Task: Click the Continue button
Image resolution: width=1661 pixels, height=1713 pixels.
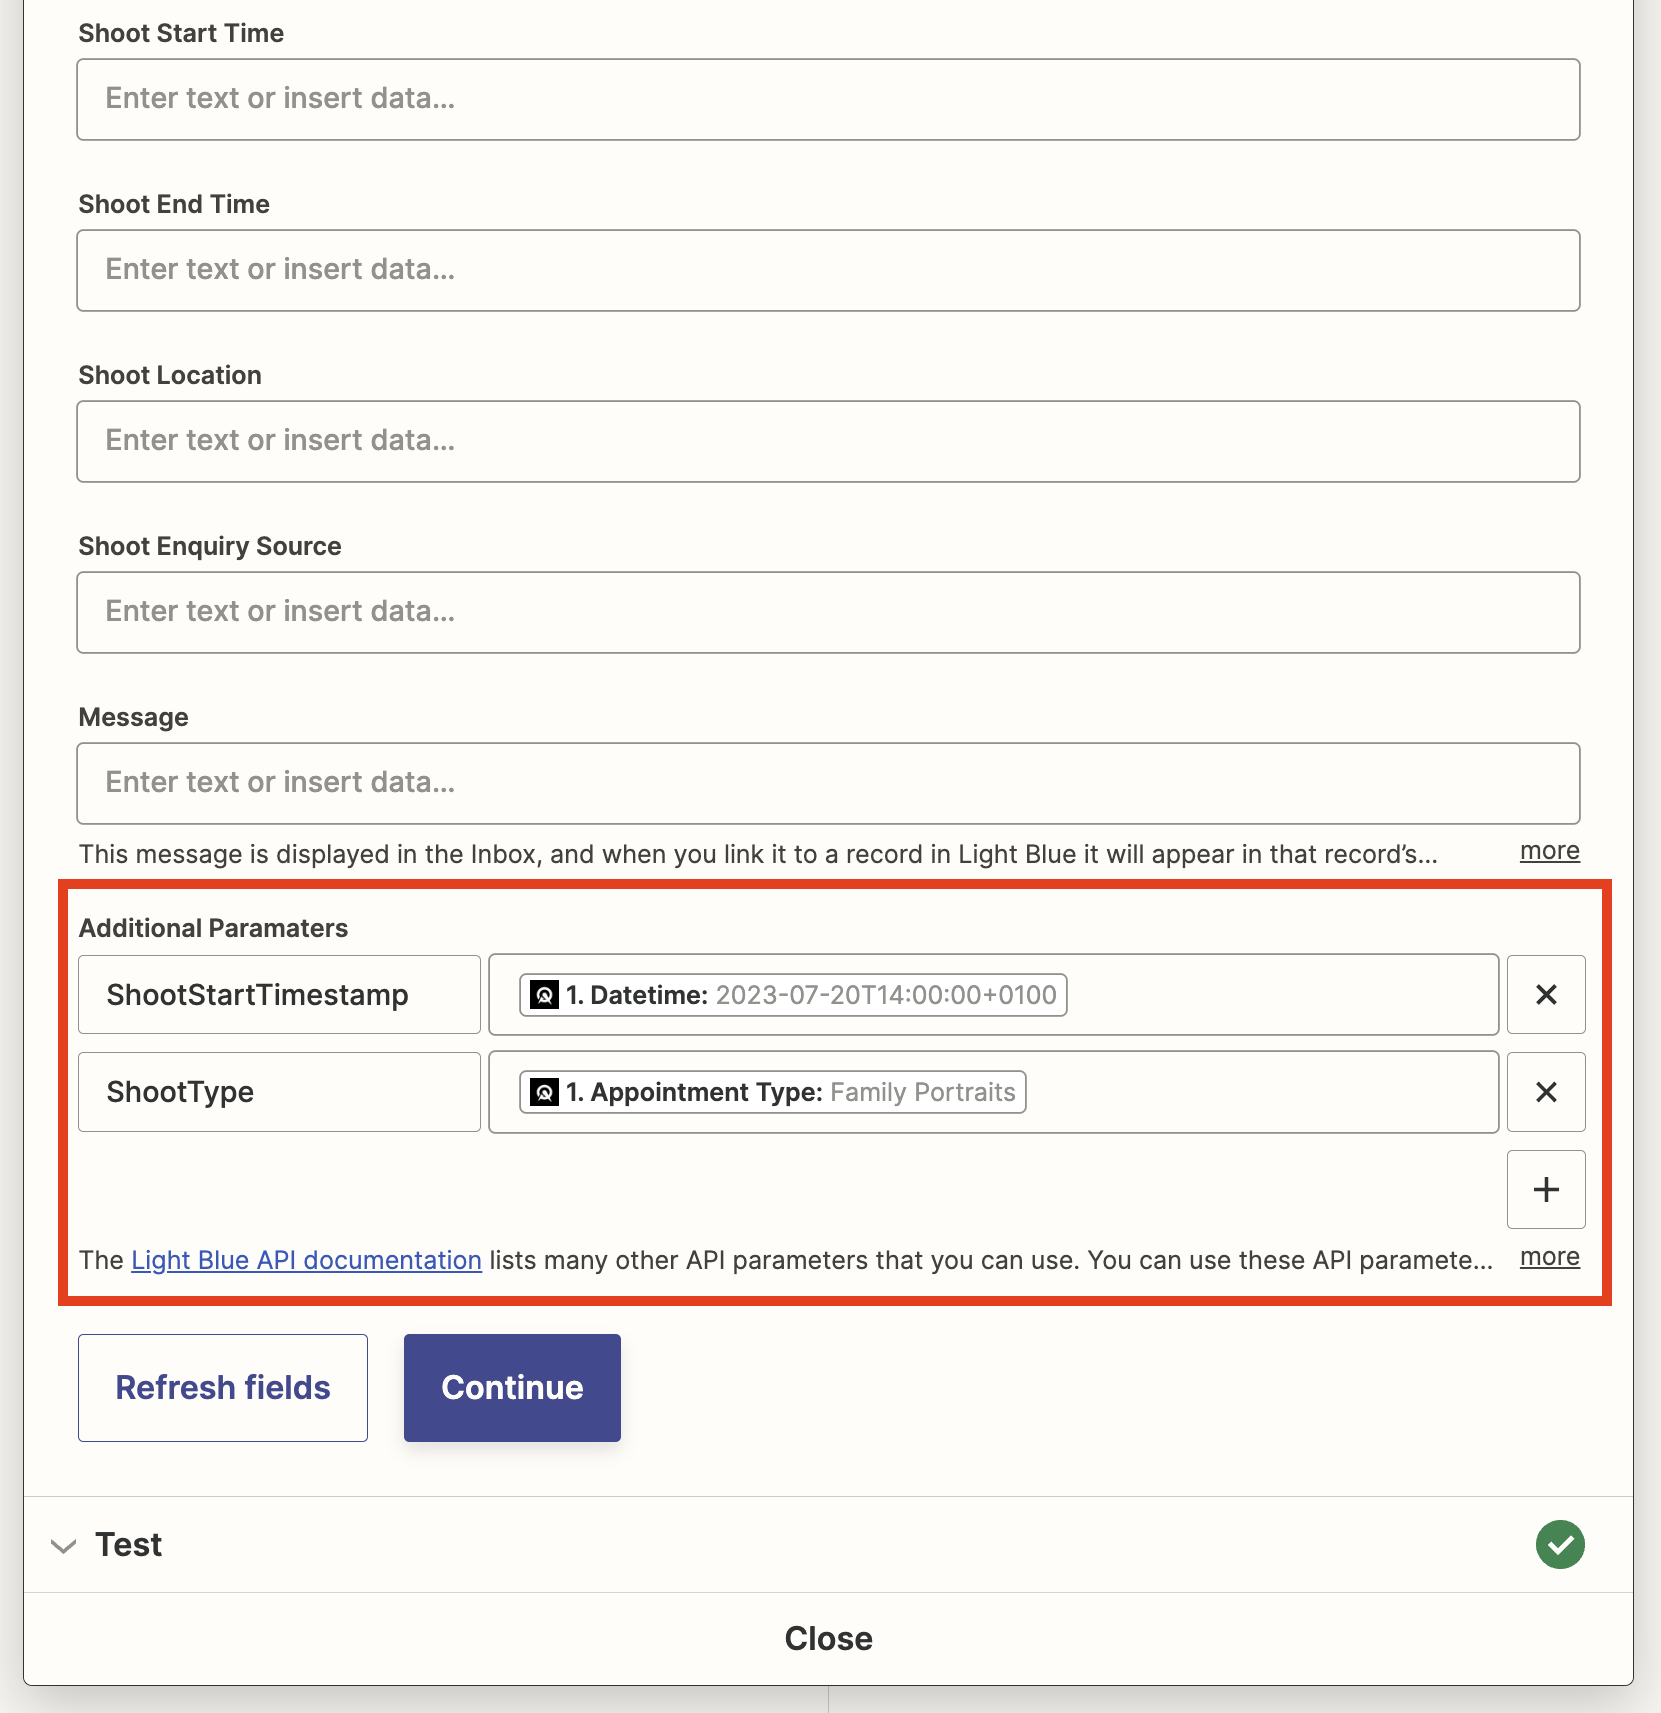Action: coord(511,1387)
